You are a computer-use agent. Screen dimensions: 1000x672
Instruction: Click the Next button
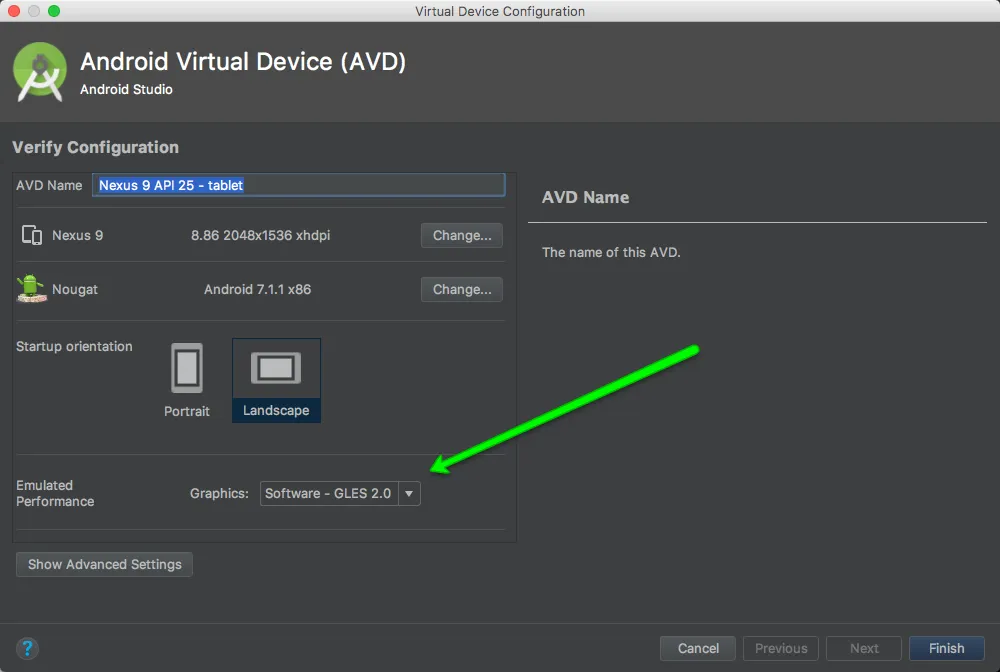864,648
